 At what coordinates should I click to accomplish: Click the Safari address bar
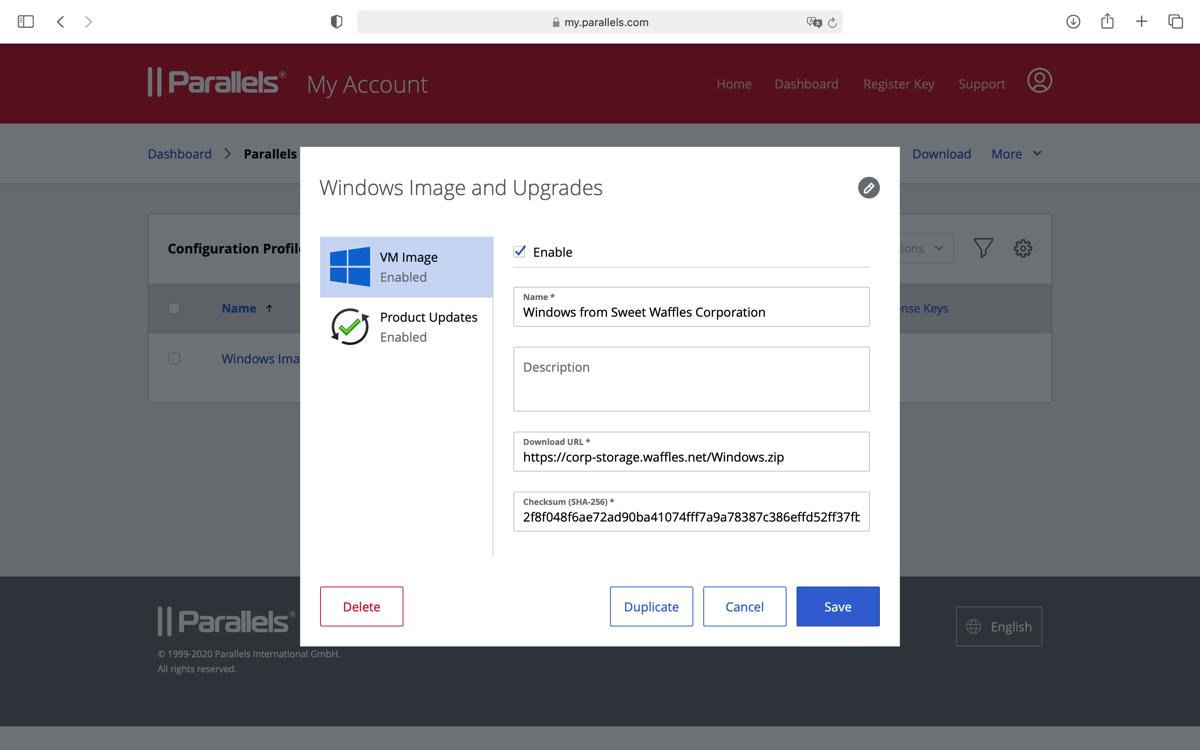(600, 22)
